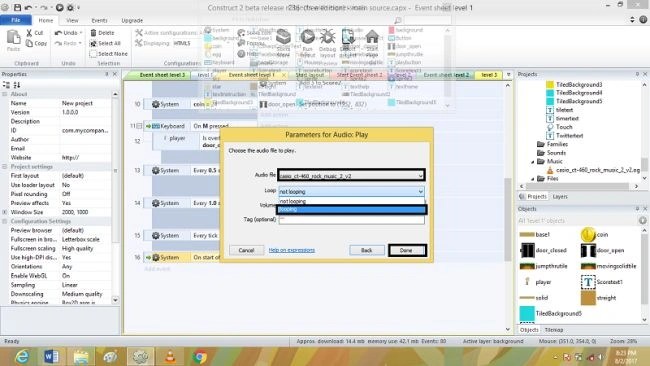Select the jumpthrutile object icon
650x366 pixels.
tap(527, 266)
